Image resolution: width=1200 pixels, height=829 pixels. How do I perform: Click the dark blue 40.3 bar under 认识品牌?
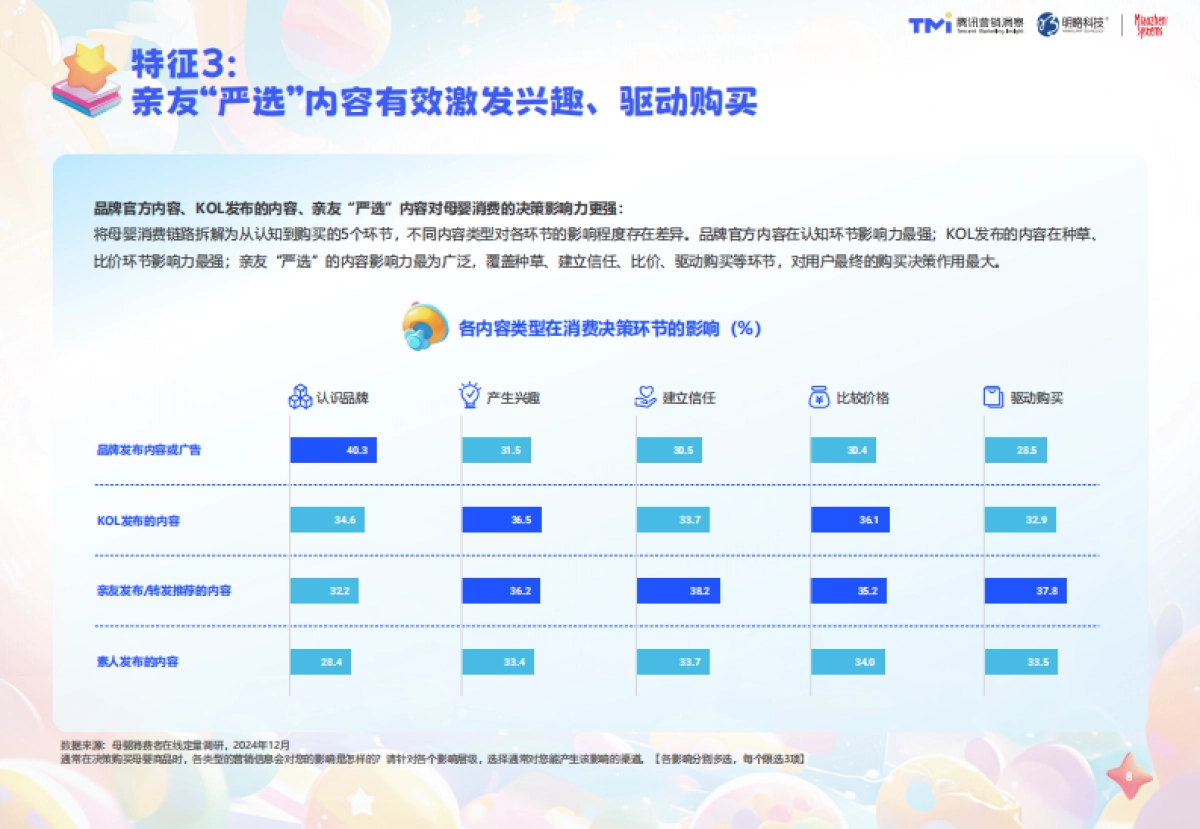333,450
